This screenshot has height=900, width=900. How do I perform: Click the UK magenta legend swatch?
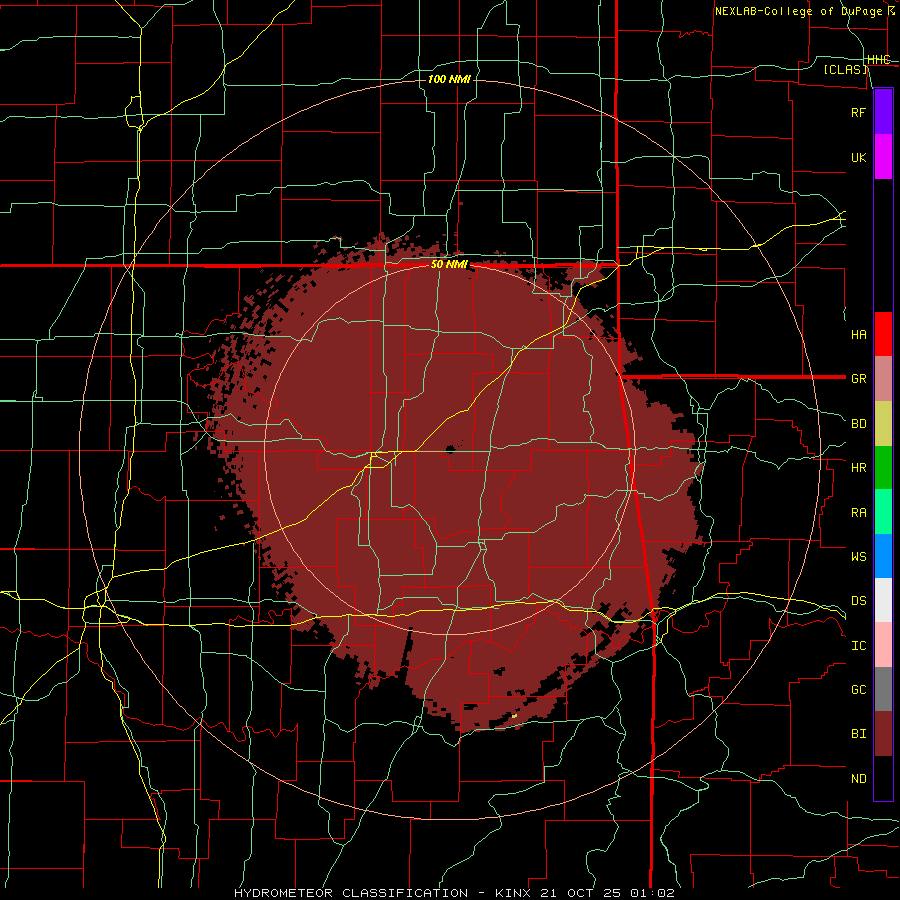tap(883, 157)
